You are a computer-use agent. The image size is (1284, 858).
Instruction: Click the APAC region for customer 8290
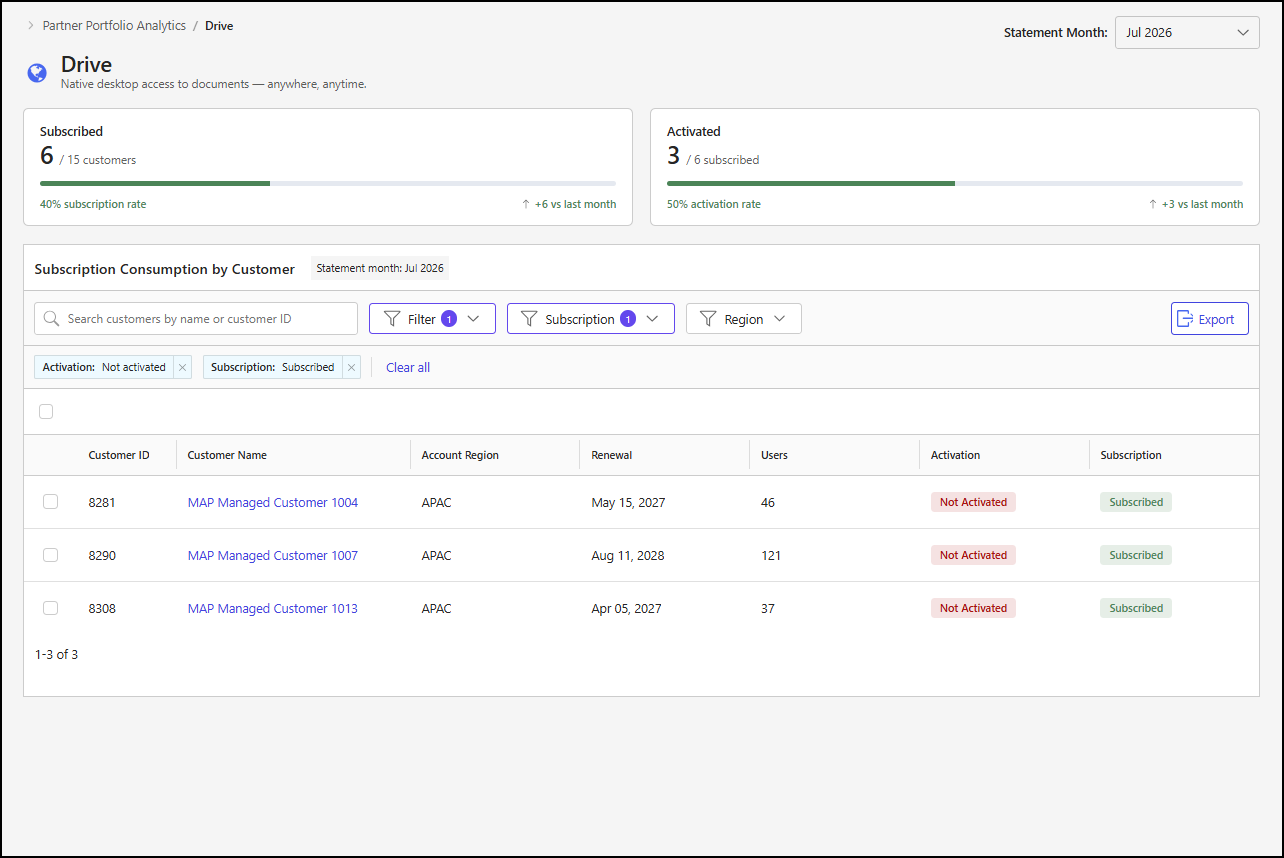pyautogui.click(x=437, y=555)
